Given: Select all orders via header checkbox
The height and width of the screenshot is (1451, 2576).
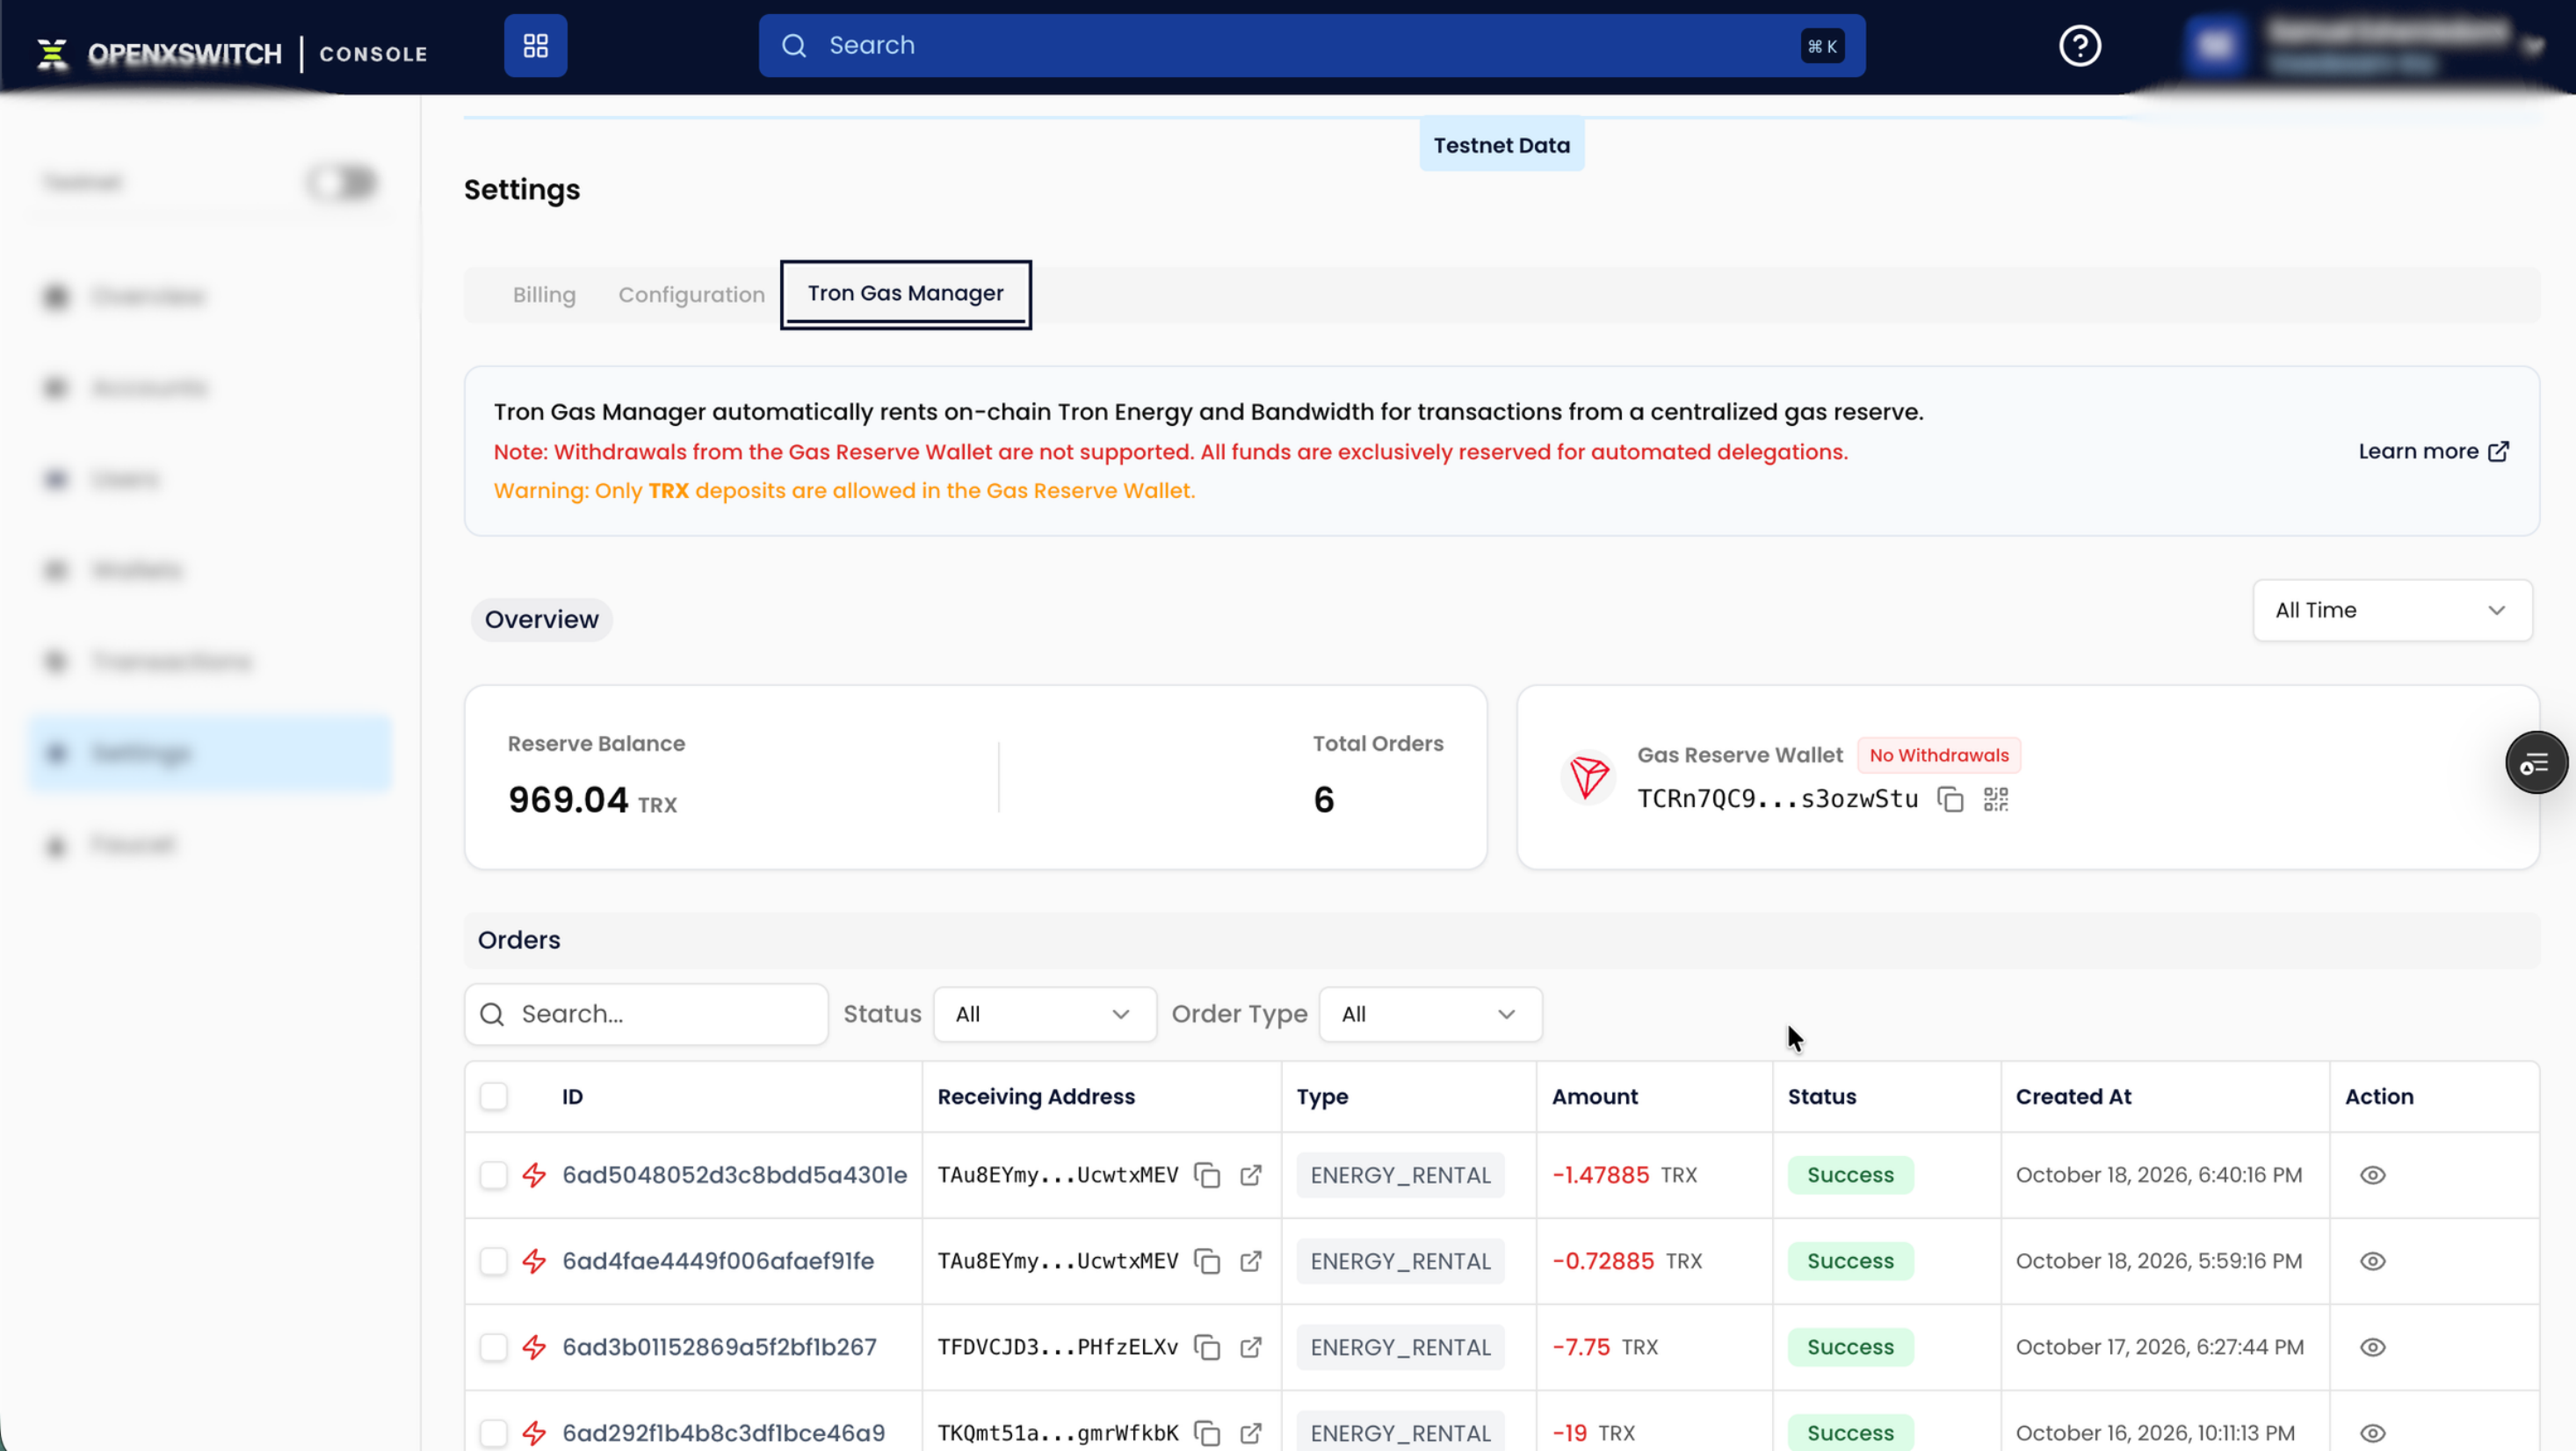Looking at the screenshot, I should click(x=493, y=1096).
